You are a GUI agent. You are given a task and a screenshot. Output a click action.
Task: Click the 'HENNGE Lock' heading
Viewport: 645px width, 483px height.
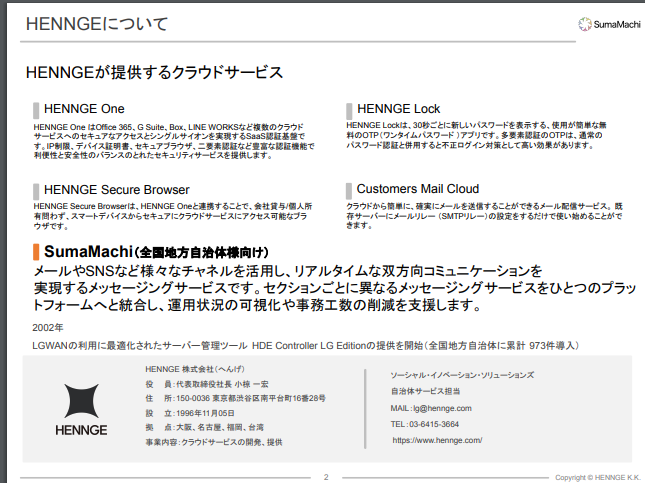tap(398, 109)
